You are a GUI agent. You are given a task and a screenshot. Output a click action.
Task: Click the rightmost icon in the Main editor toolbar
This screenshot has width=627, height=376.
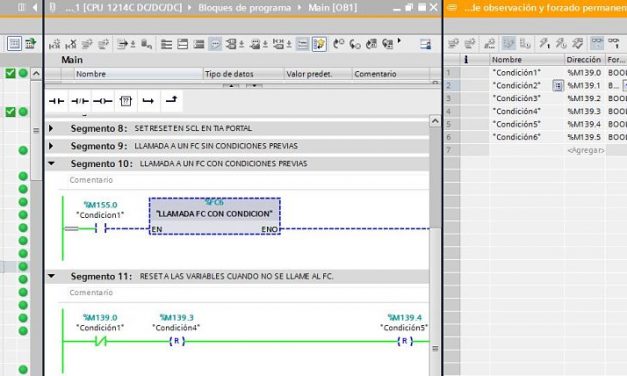pyautogui.click(x=425, y=44)
